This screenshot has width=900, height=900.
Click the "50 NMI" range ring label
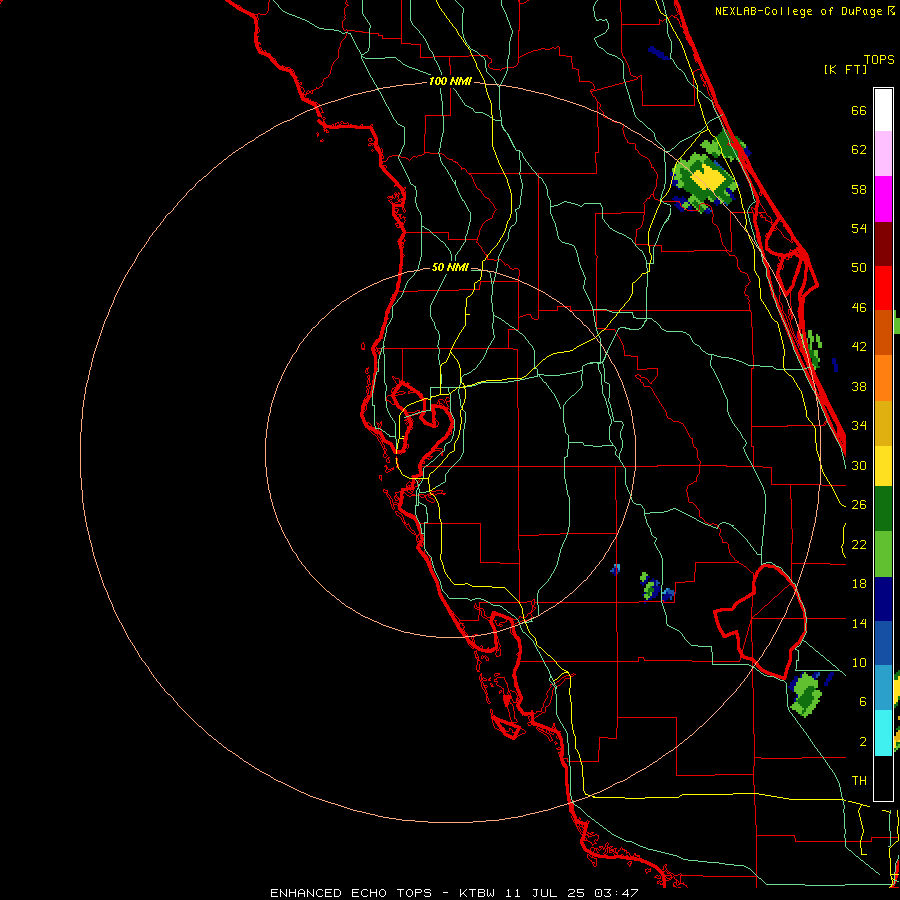pyautogui.click(x=450, y=267)
